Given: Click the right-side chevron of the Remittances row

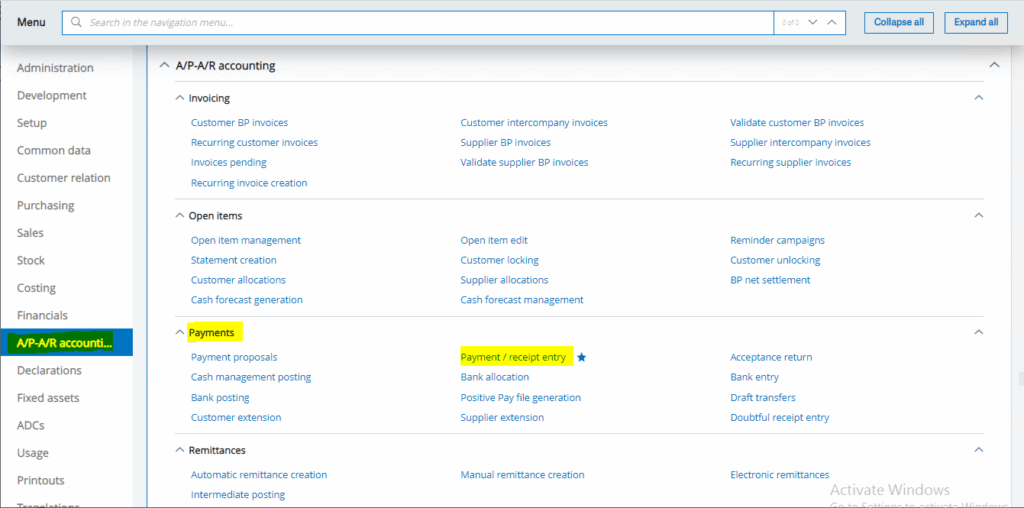Looking at the screenshot, I should 979,450.
